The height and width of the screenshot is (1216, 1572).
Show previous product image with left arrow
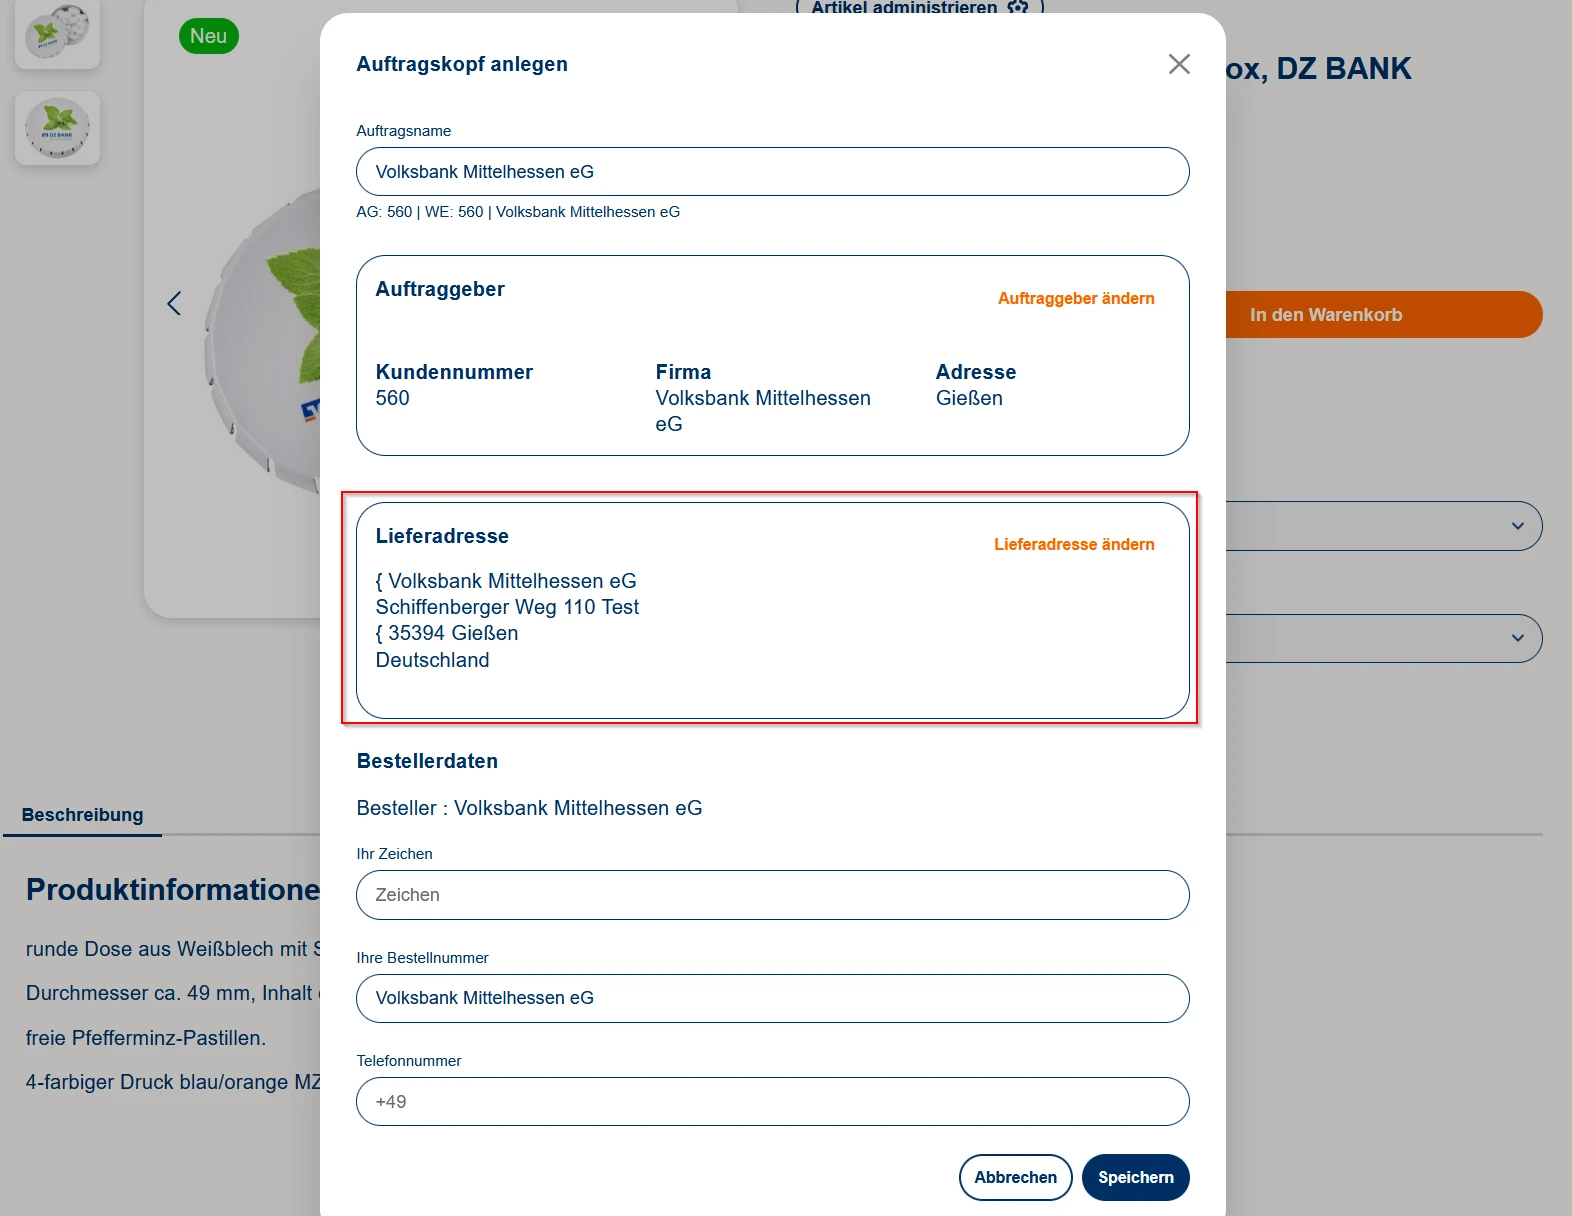coord(175,303)
